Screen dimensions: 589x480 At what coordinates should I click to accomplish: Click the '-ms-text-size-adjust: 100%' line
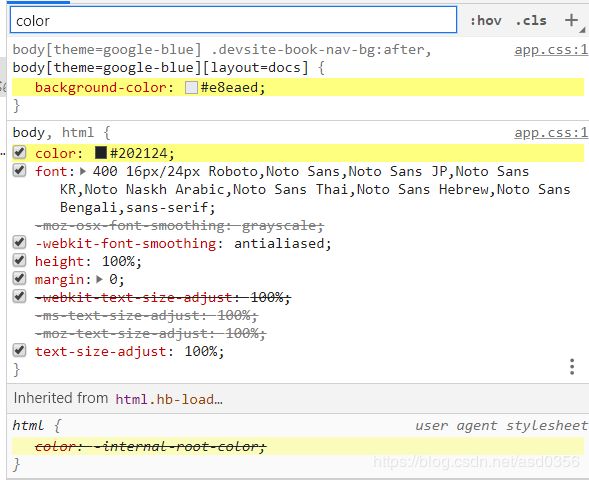(x=146, y=315)
